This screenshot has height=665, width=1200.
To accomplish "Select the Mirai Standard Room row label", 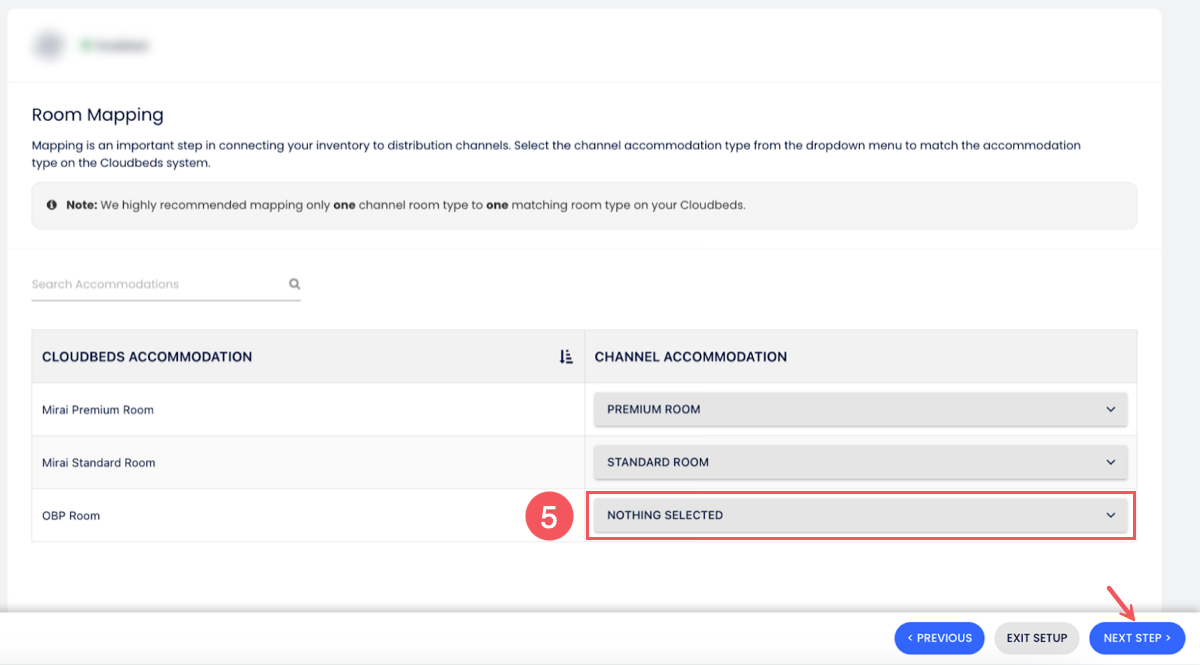I will (99, 463).
